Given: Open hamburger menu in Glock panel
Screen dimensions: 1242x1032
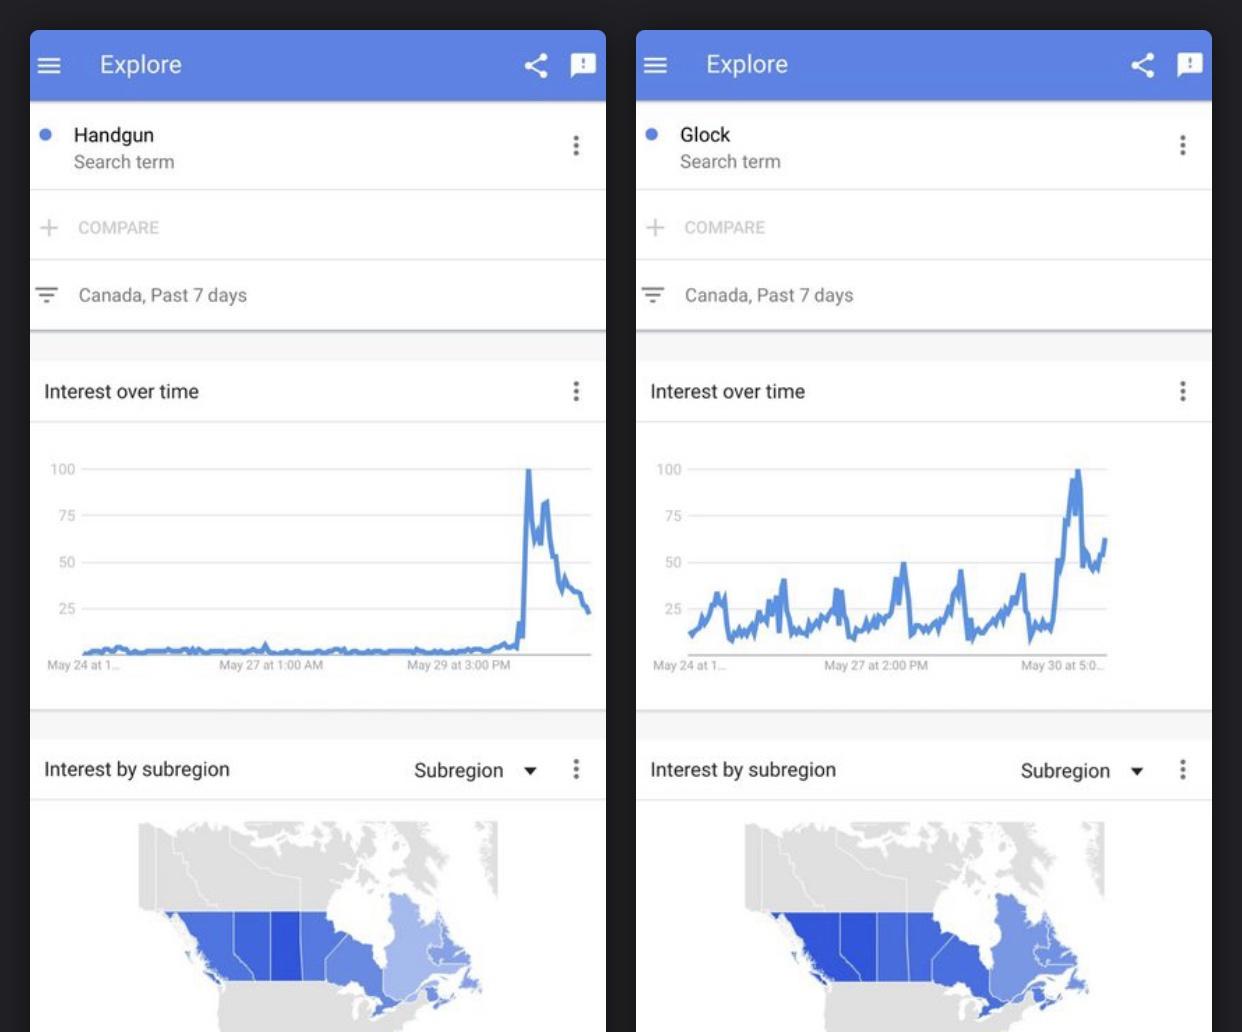Looking at the screenshot, I should 655,65.
